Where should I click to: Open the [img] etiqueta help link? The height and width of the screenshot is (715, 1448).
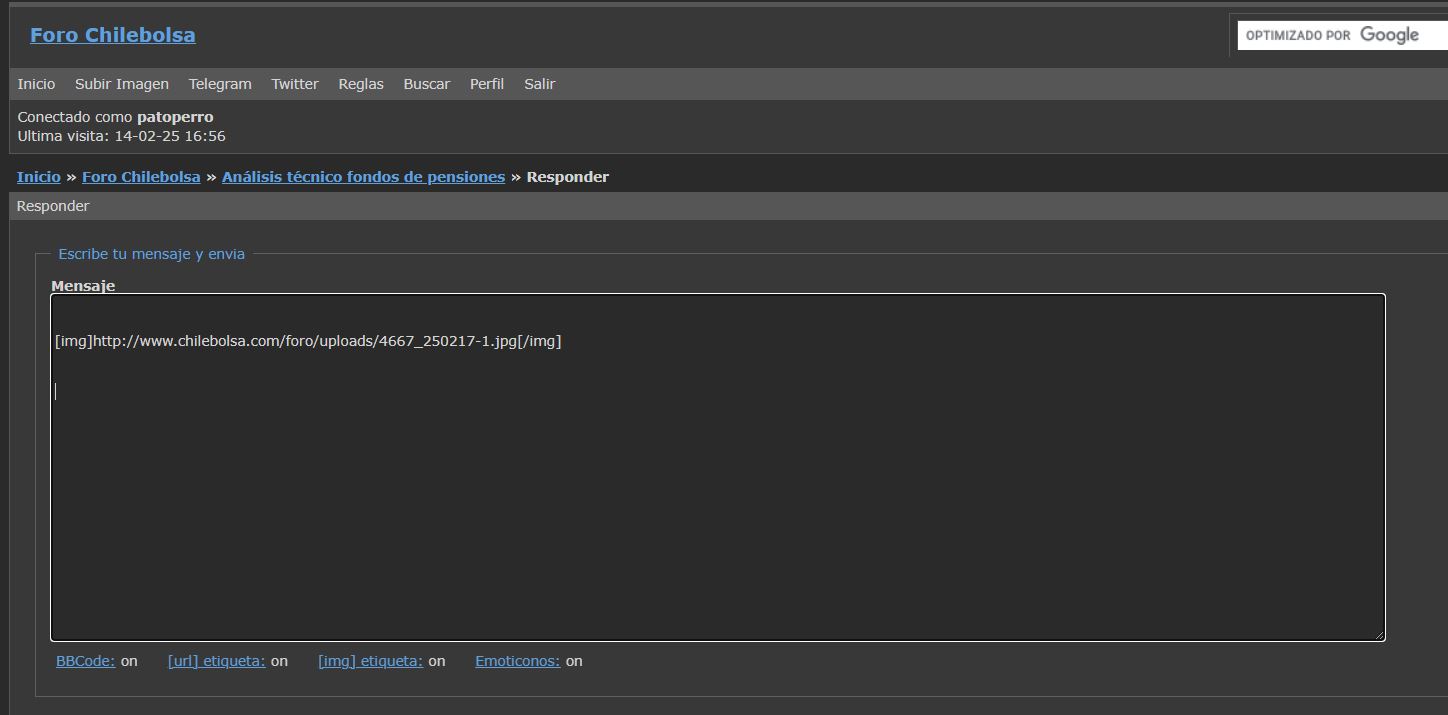click(371, 661)
